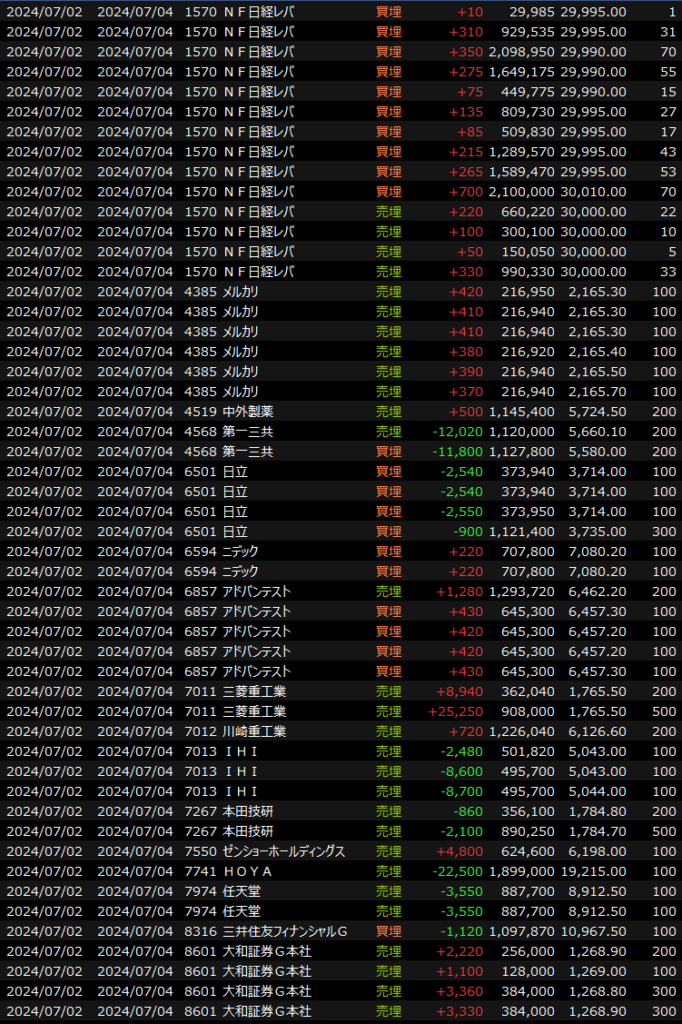The width and height of the screenshot is (682, 1024).
Task: Click the +1,280 profit on アドバンテスト
Action: (458, 591)
